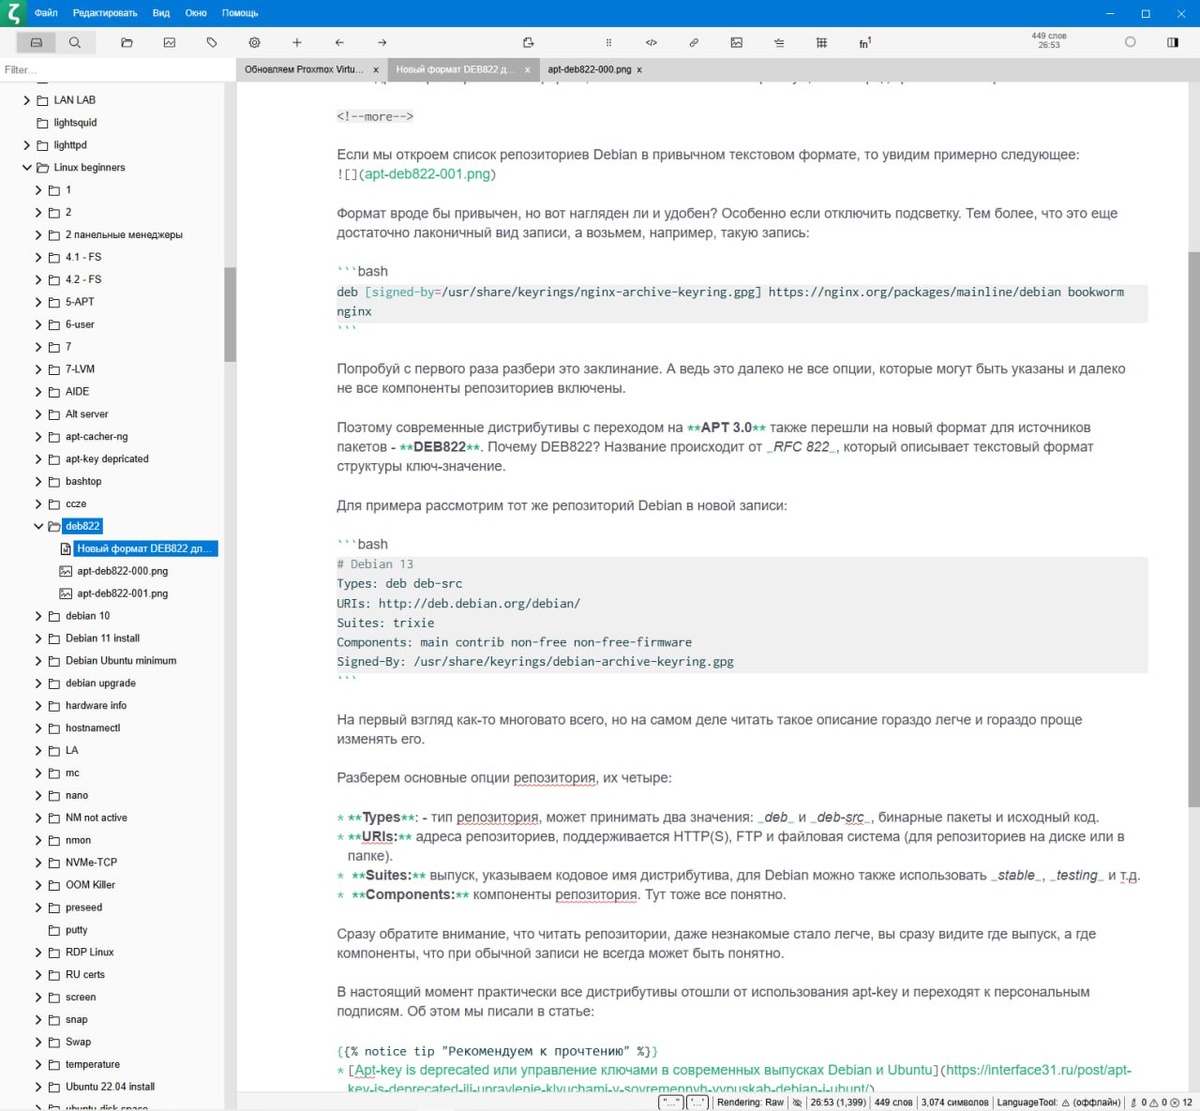Close the apt-deb822-000.png tab
This screenshot has width=1200, height=1111.
point(639,70)
